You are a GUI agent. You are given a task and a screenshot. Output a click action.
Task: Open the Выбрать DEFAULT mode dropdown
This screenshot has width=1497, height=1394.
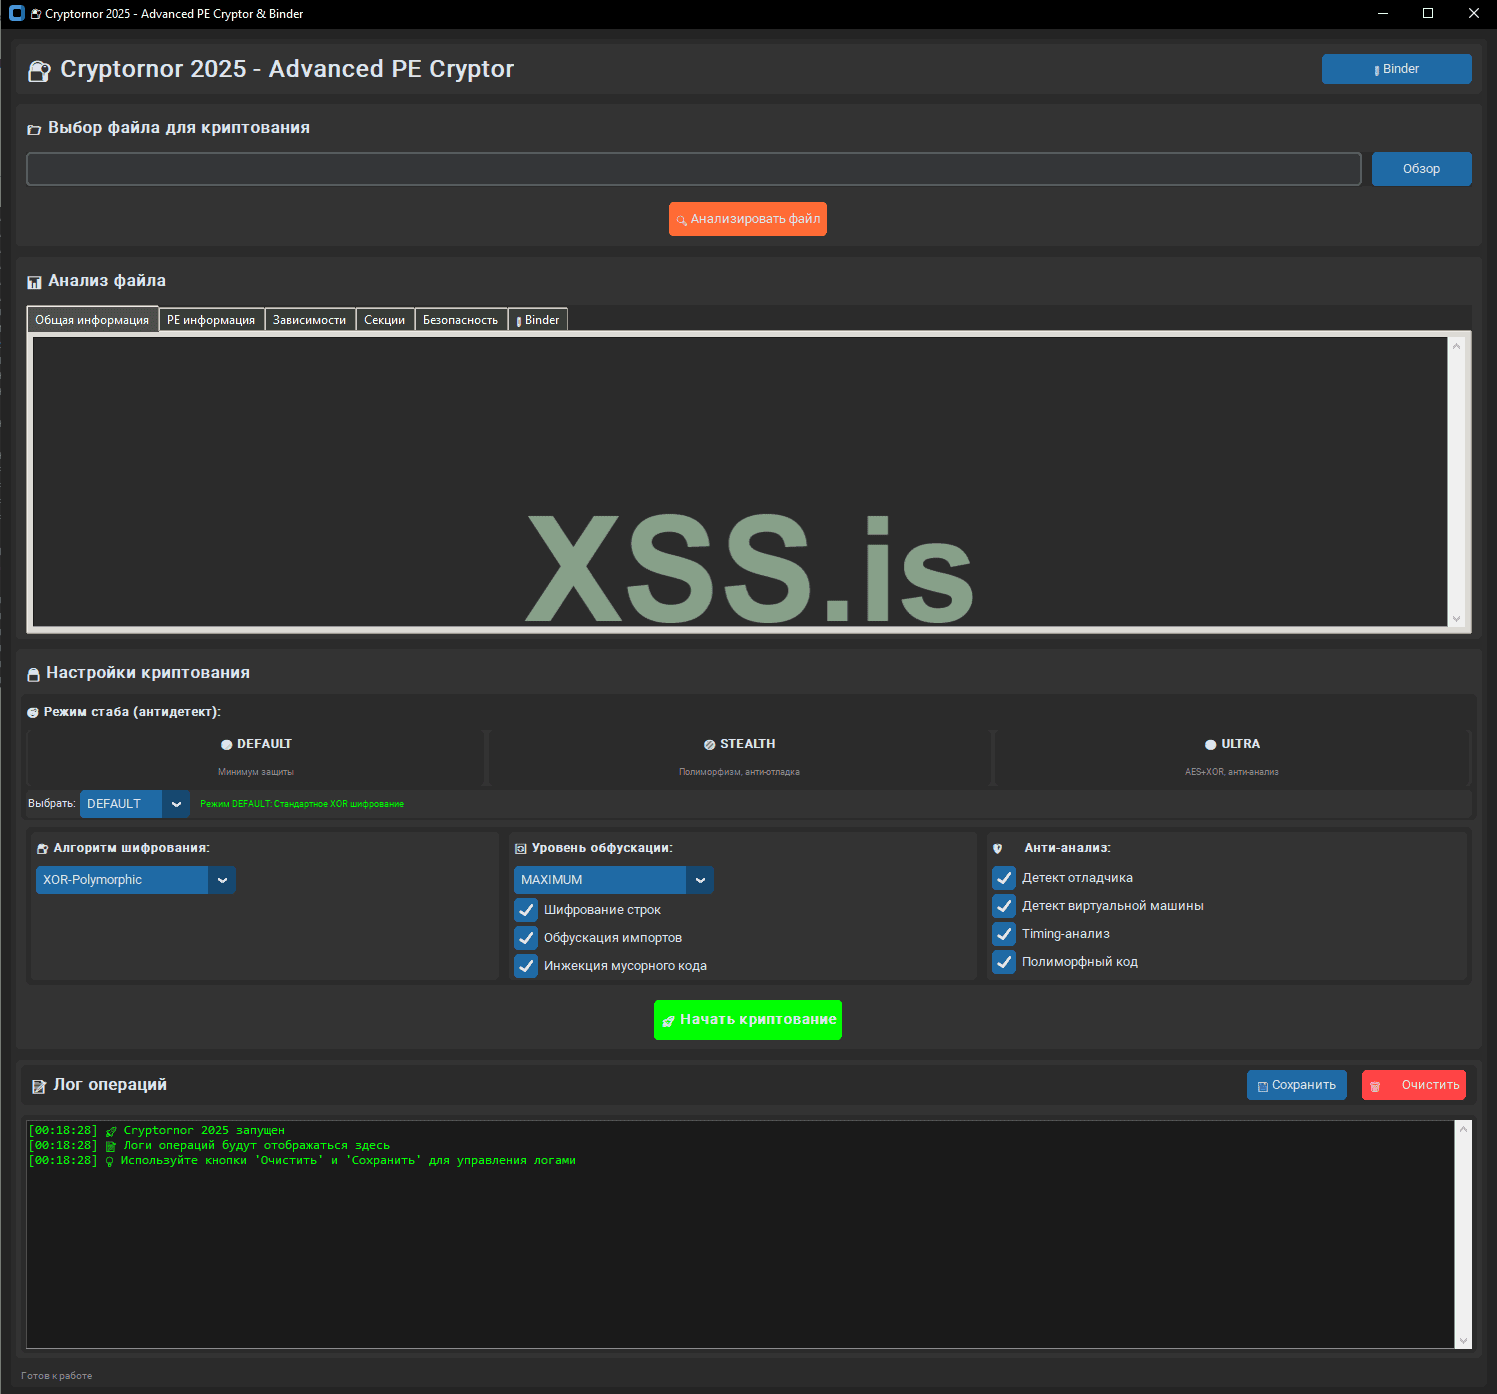click(176, 804)
